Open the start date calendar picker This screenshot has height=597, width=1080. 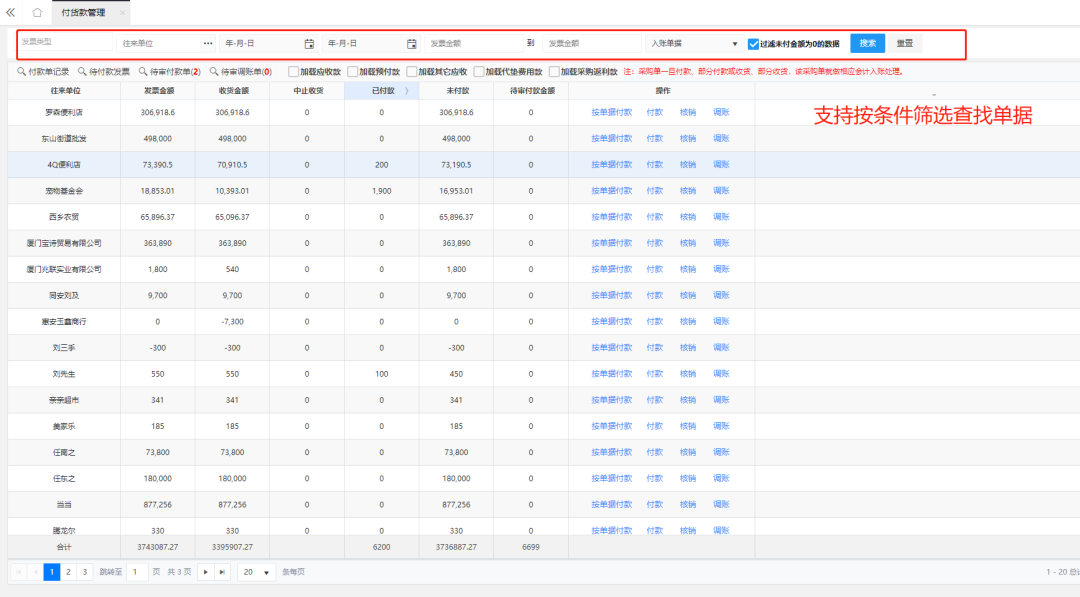tap(309, 44)
